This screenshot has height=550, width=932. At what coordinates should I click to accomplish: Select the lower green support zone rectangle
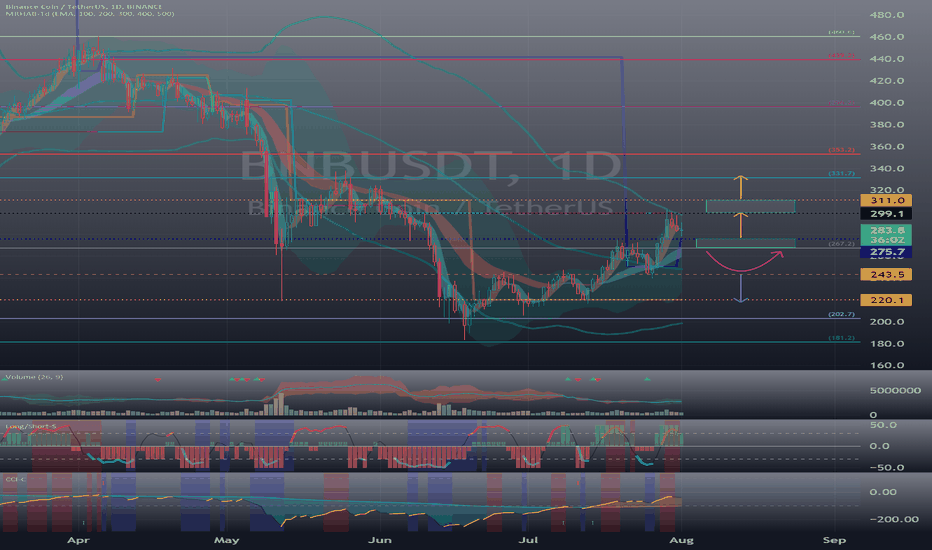(745, 243)
